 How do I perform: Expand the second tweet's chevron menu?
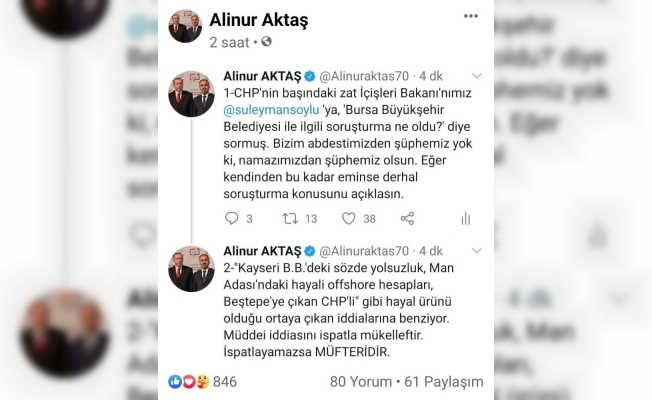pos(477,251)
